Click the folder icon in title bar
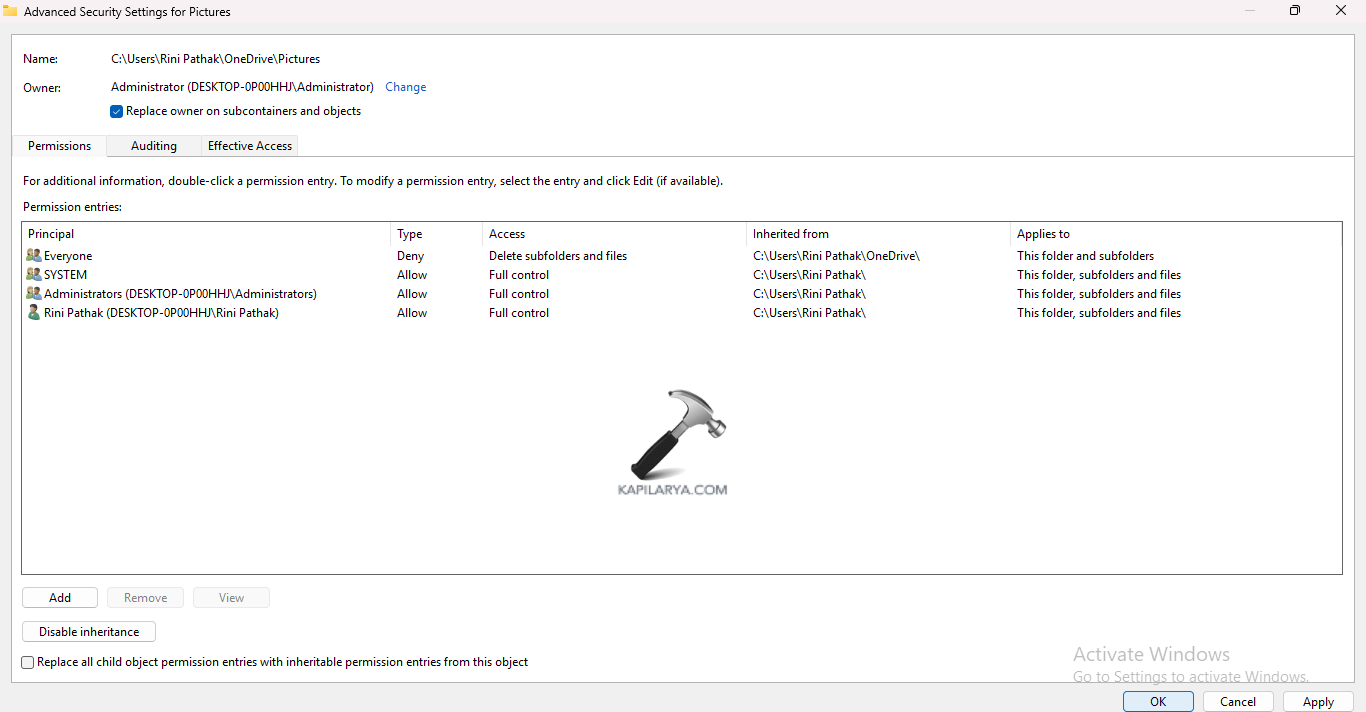 10,11
